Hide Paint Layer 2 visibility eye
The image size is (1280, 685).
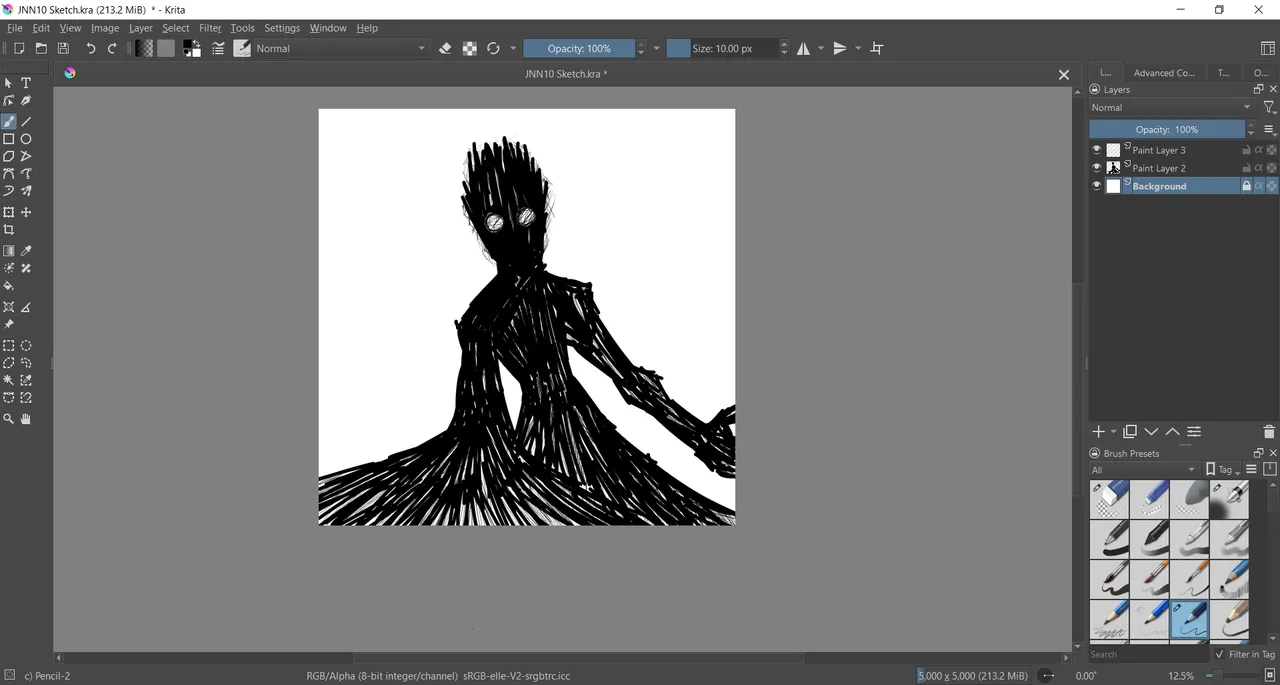(1096, 168)
